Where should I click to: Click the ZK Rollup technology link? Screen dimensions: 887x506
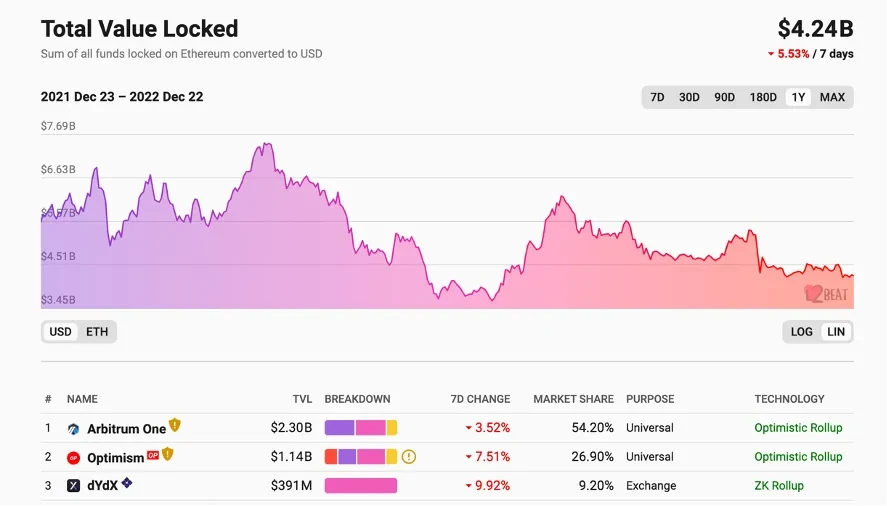click(x=779, y=486)
